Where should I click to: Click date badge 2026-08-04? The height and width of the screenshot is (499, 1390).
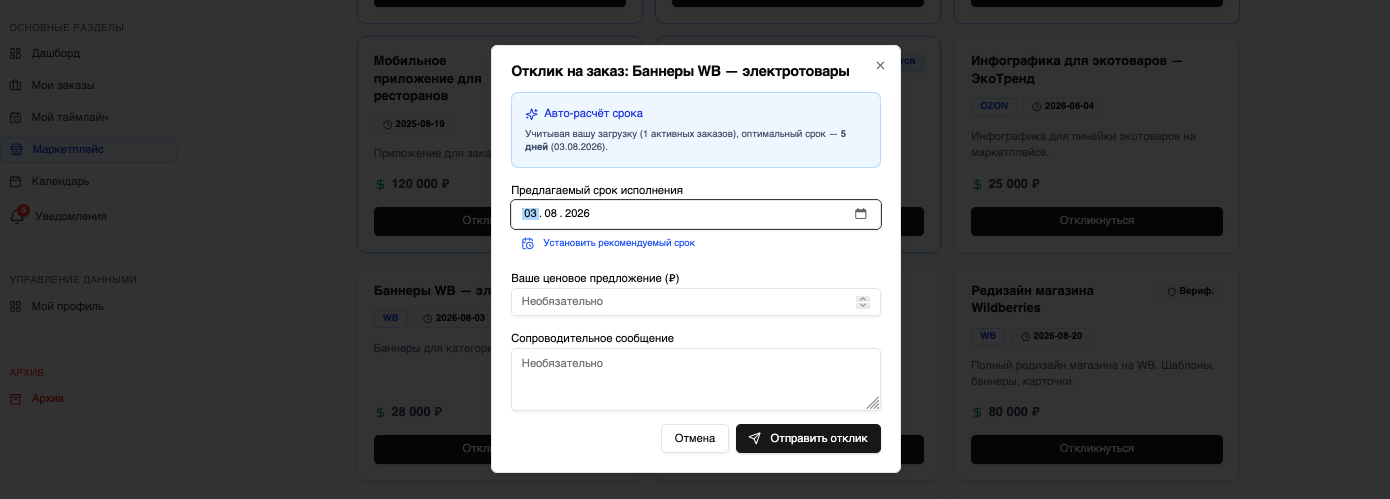1063,106
